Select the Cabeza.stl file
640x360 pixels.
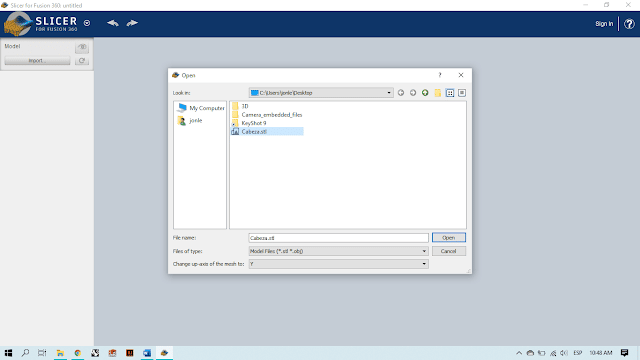[267, 131]
